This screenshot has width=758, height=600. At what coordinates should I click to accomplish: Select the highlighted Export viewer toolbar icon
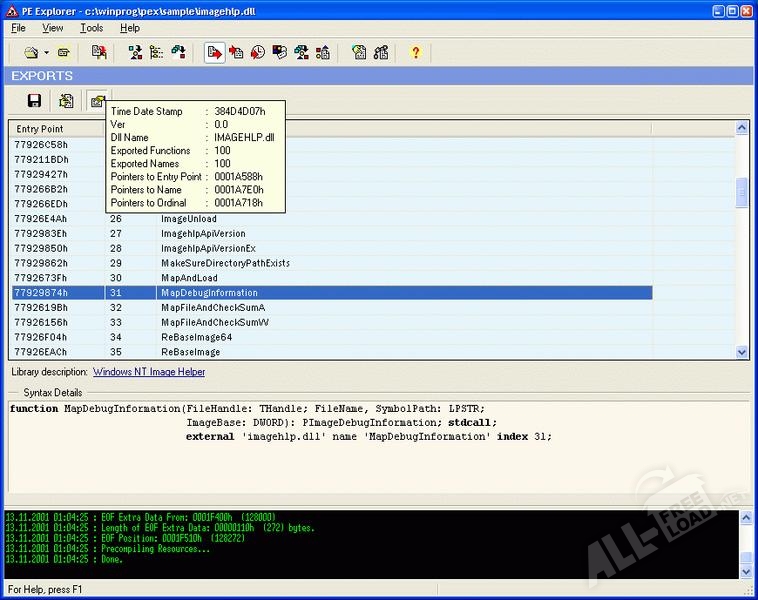pos(214,52)
